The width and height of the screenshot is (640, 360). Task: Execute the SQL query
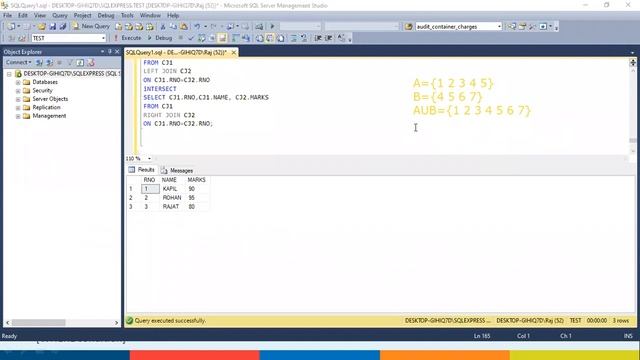tap(127, 38)
